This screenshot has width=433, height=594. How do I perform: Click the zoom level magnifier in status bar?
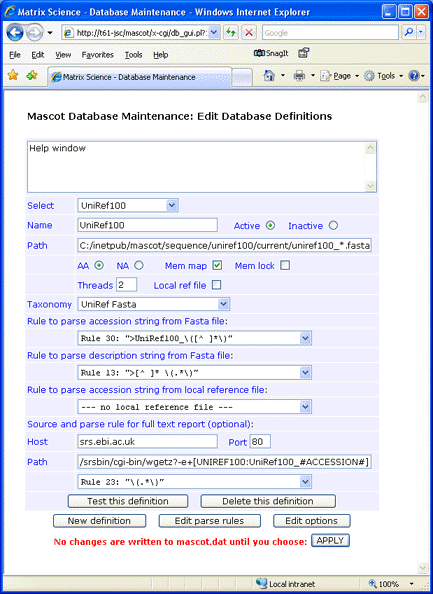[x=372, y=583]
